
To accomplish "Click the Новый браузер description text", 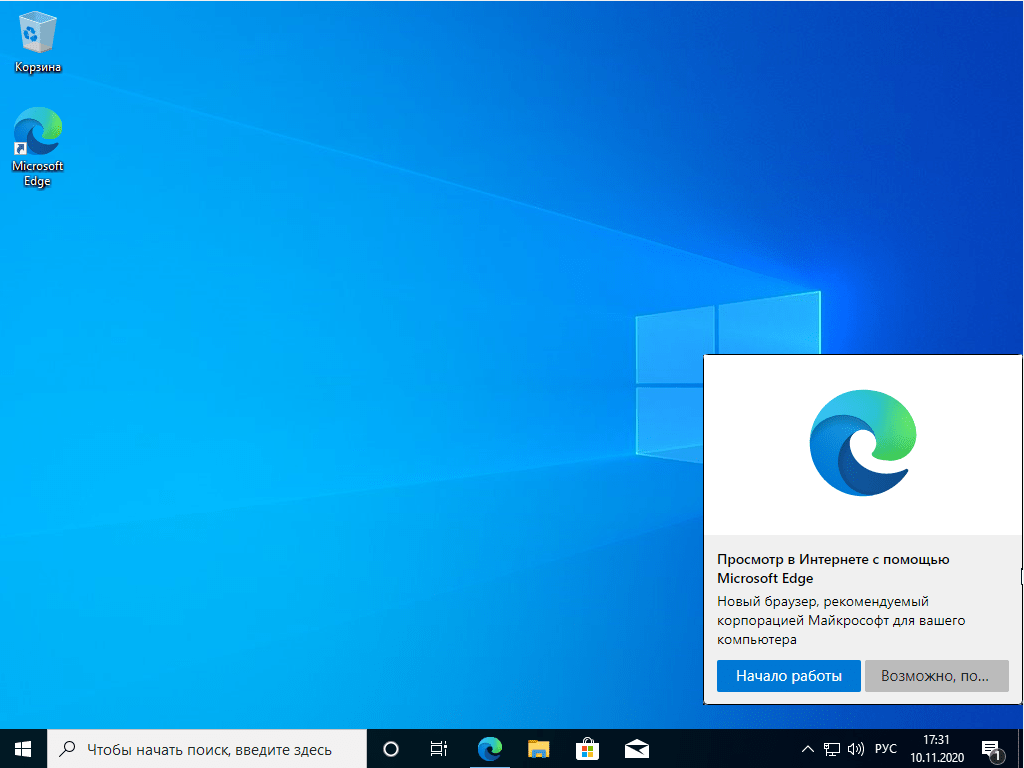I will tap(841, 620).
